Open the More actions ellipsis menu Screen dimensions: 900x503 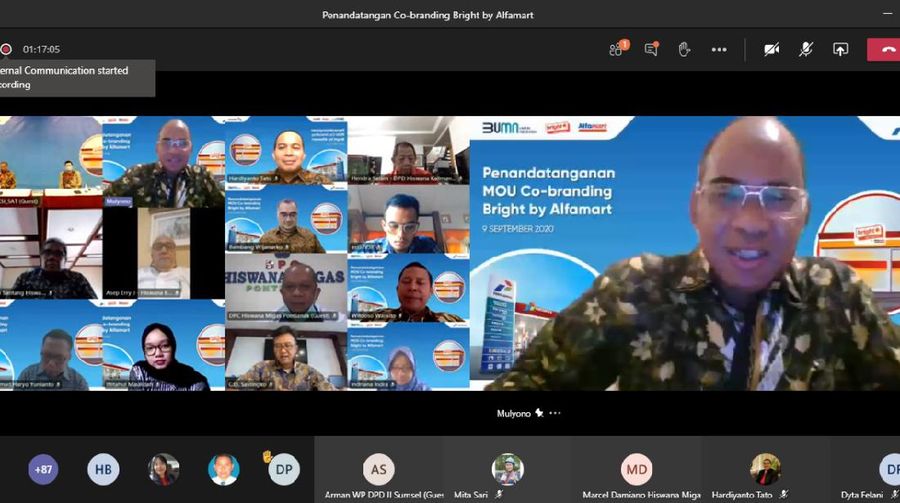[719, 49]
